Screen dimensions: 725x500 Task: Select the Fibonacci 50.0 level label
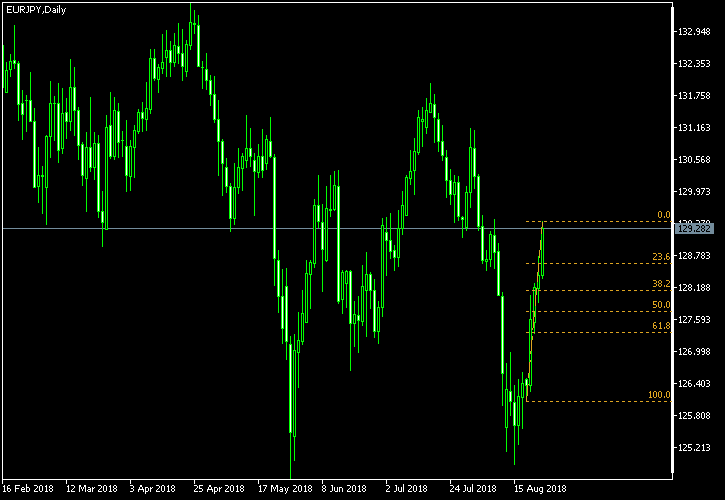[661, 305]
